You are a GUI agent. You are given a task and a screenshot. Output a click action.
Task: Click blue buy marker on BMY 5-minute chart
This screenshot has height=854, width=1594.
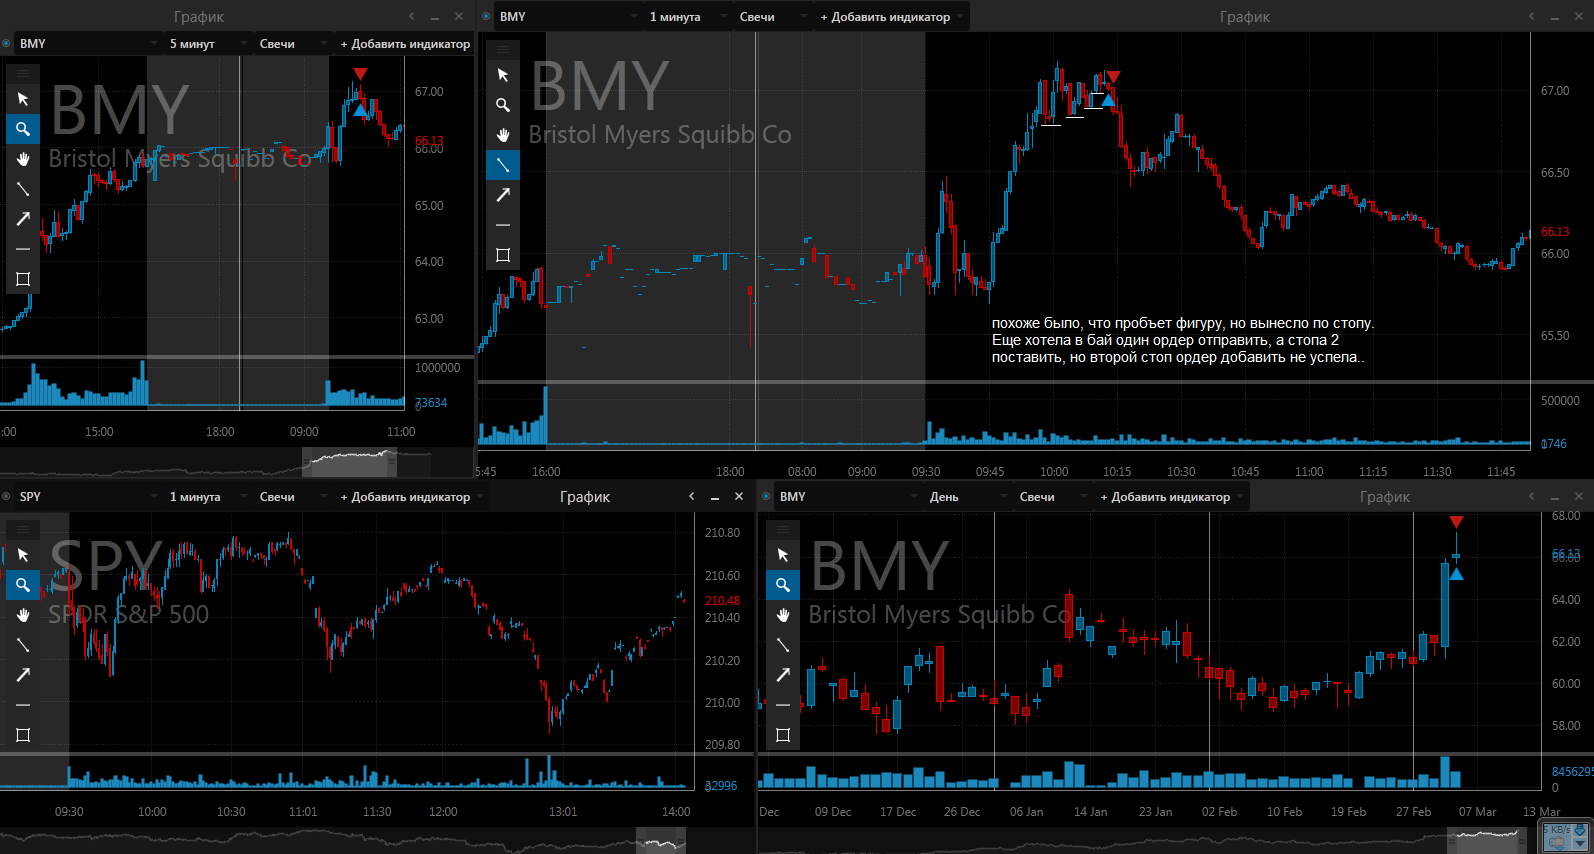360,110
